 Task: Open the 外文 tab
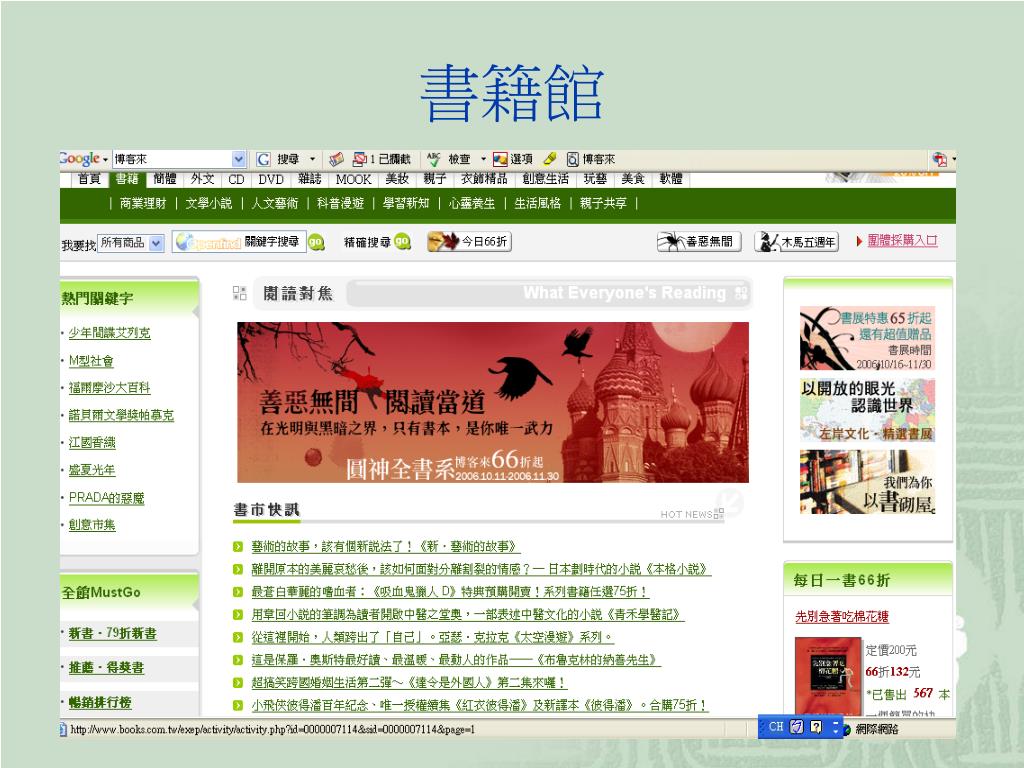click(202, 180)
